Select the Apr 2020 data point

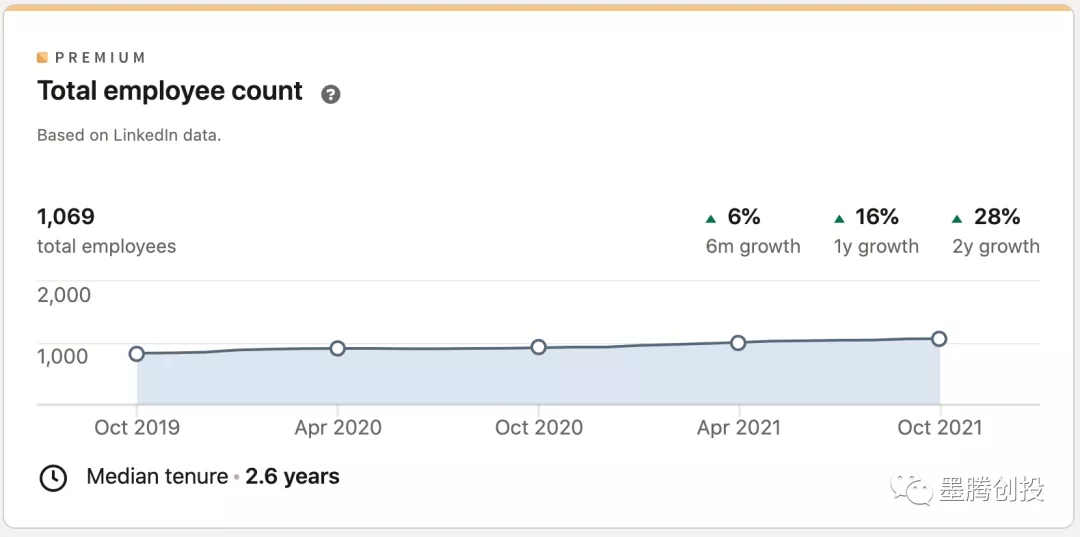point(338,348)
